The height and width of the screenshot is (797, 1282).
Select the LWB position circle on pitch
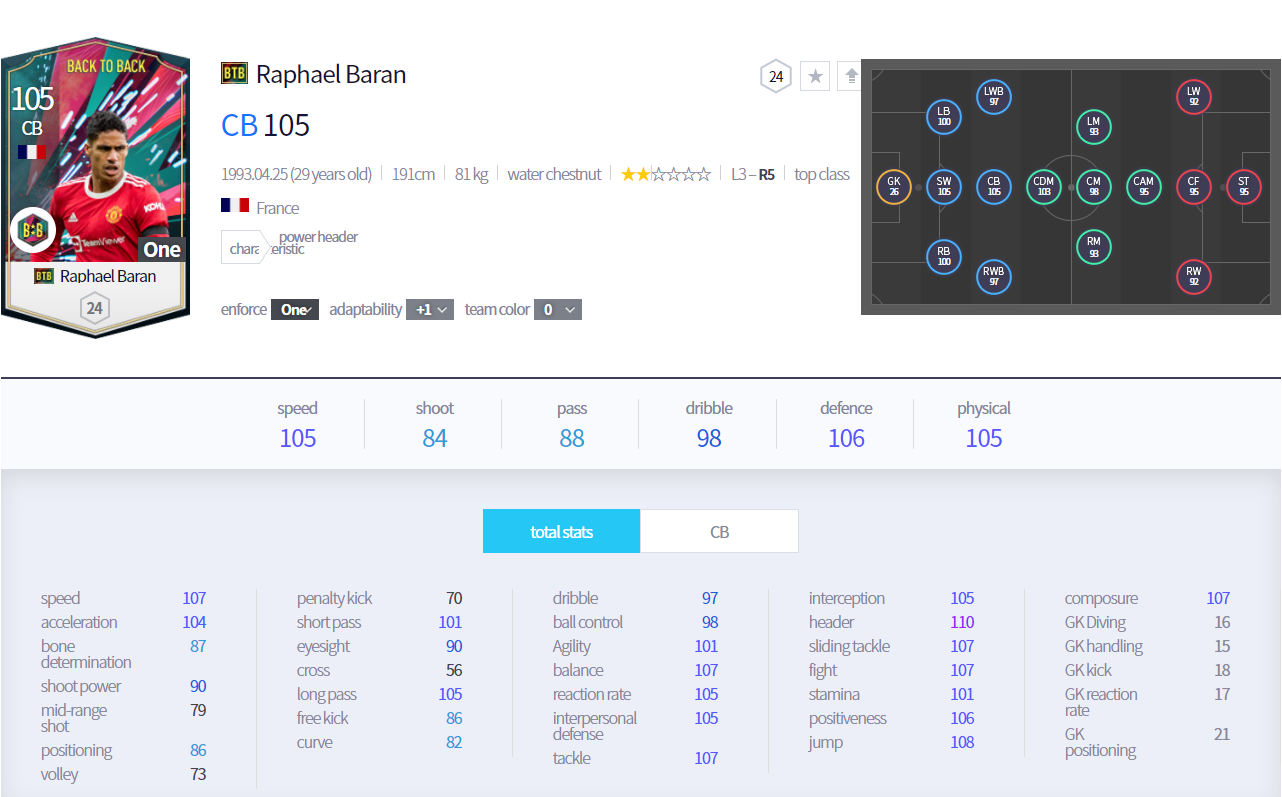point(993,96)
